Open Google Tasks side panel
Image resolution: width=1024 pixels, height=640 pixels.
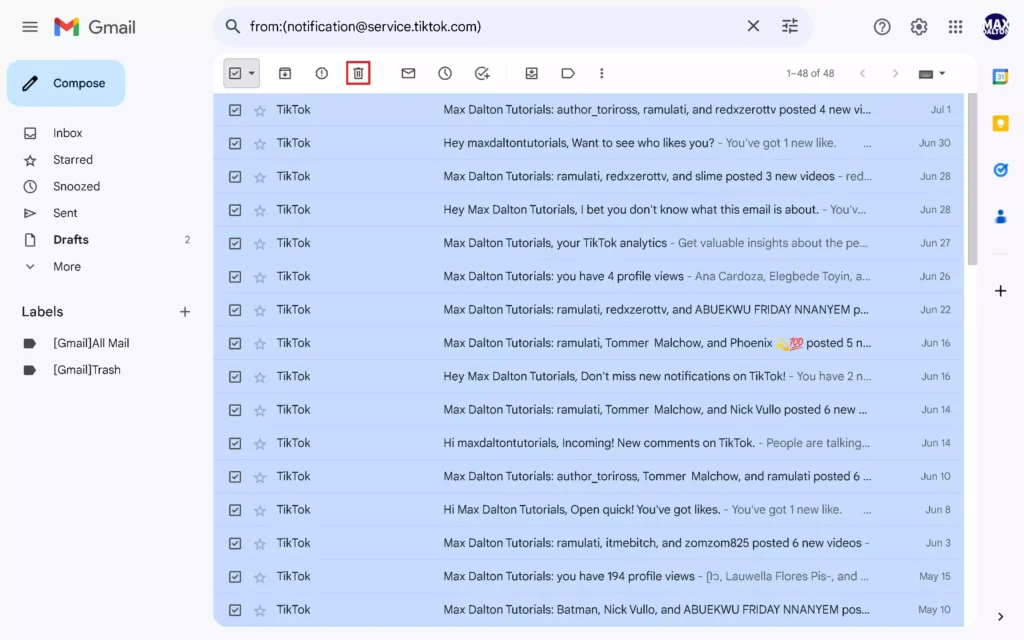click(1000, 170)
